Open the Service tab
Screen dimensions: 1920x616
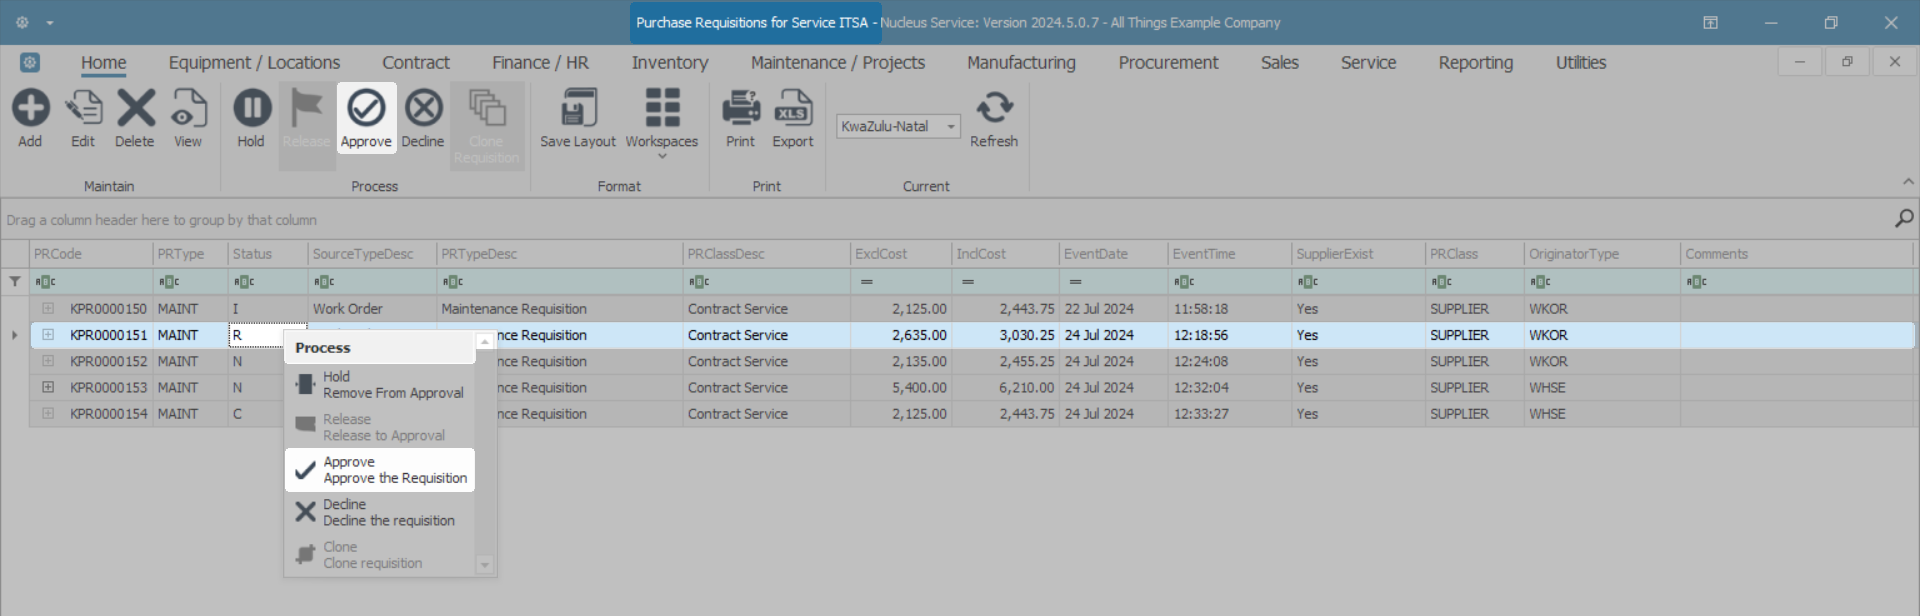[x=1368, y=62]
